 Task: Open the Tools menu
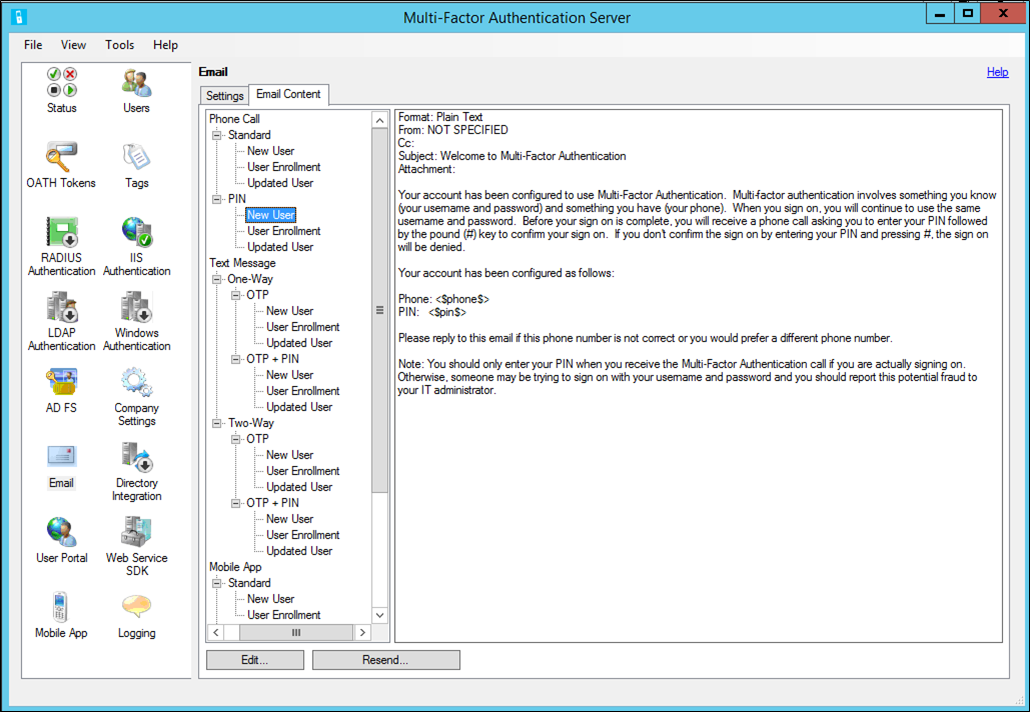119,45
